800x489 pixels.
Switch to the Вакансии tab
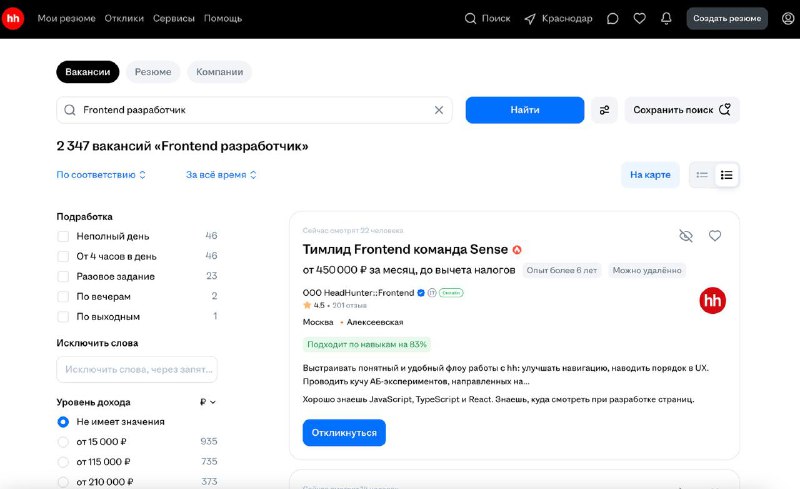tap(88, 72)
